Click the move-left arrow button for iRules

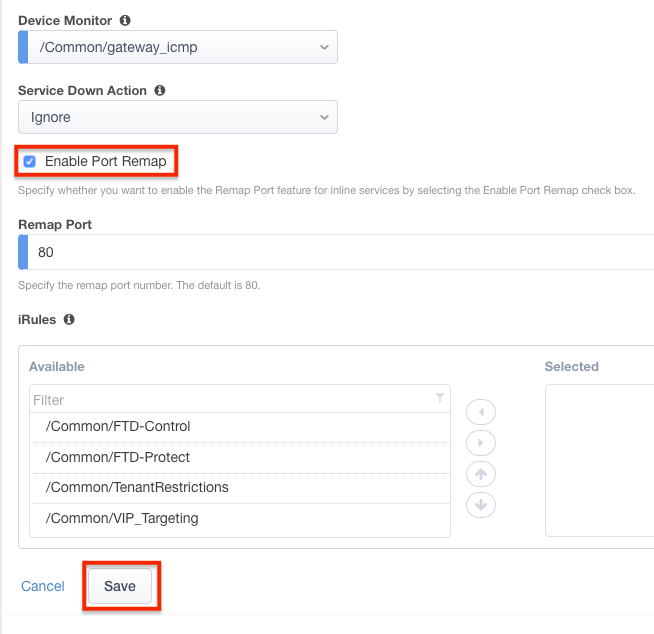pos(481,412)
